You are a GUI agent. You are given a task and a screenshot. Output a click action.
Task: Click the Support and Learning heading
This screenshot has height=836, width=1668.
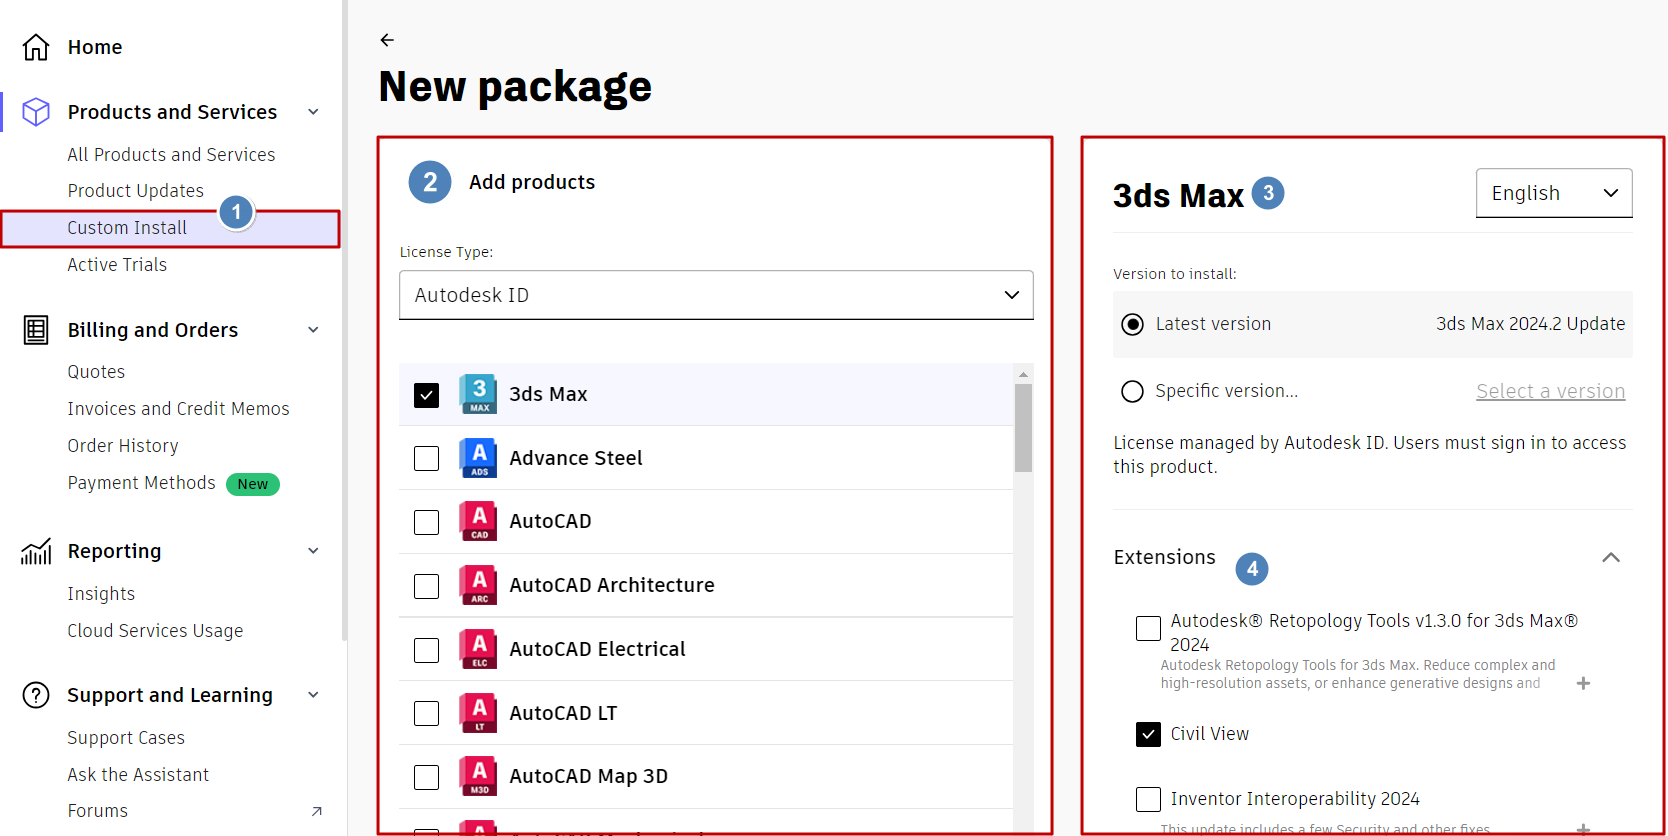click(x=170, y=695)
